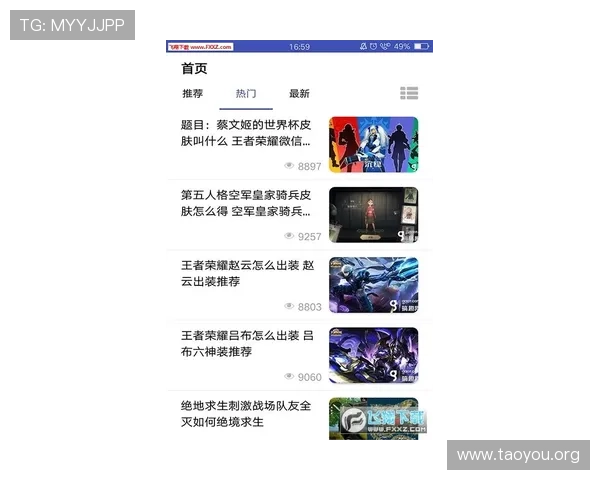
Task: Tap the 吕布 article thumbnail
Action: click(373, 355)
